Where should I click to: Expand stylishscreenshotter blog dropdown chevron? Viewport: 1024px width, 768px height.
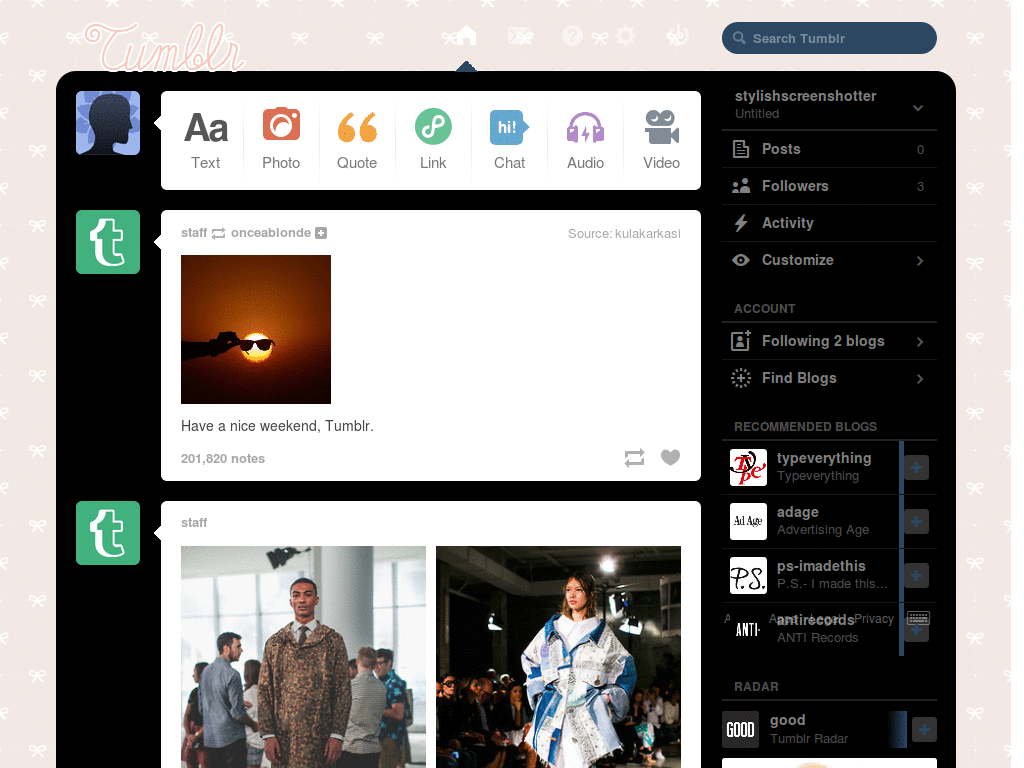(918, 108)
